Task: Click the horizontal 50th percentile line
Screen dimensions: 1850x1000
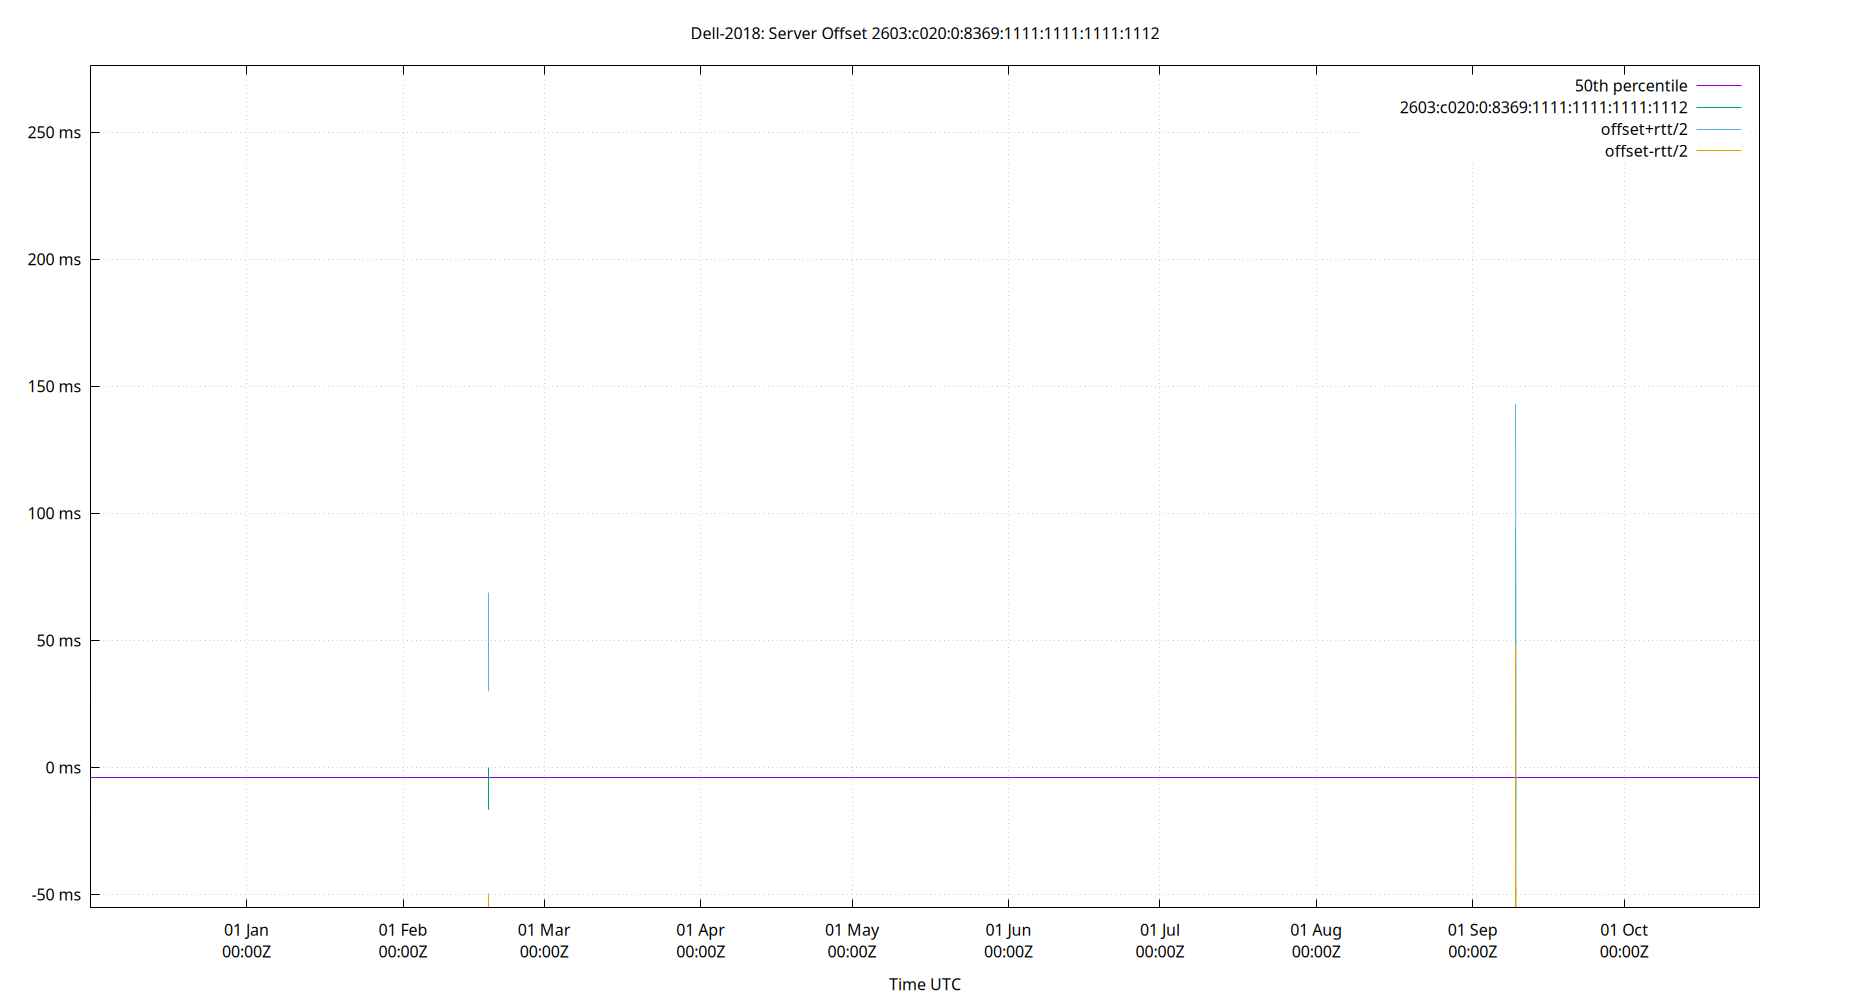Action: pos(900,776)
